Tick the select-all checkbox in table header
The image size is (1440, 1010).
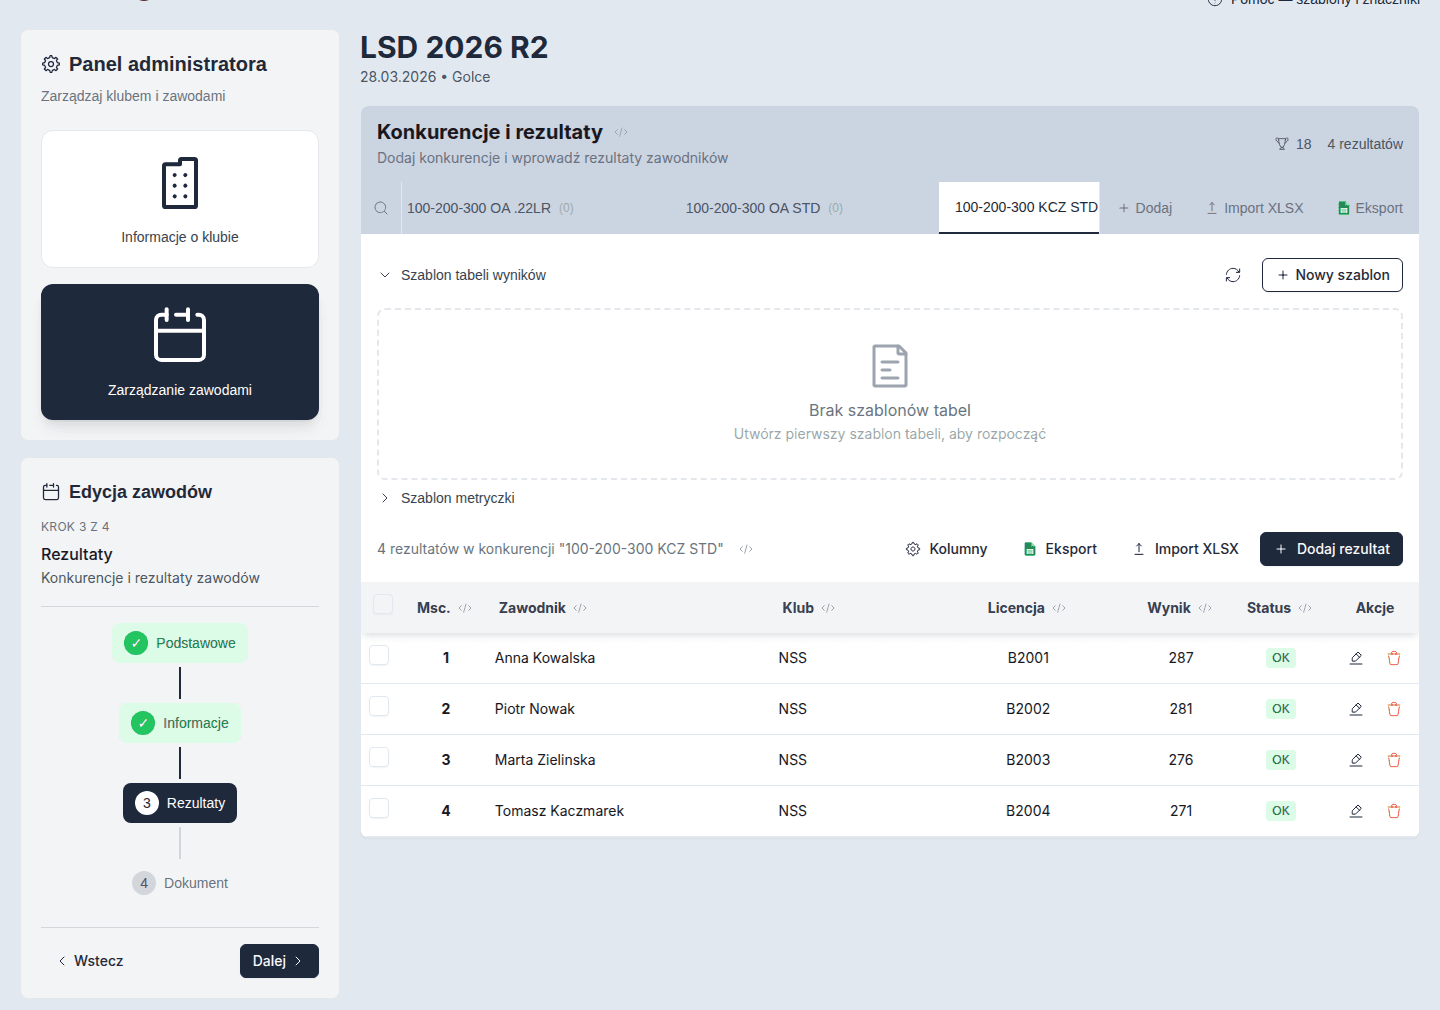[x=383, y=604]
